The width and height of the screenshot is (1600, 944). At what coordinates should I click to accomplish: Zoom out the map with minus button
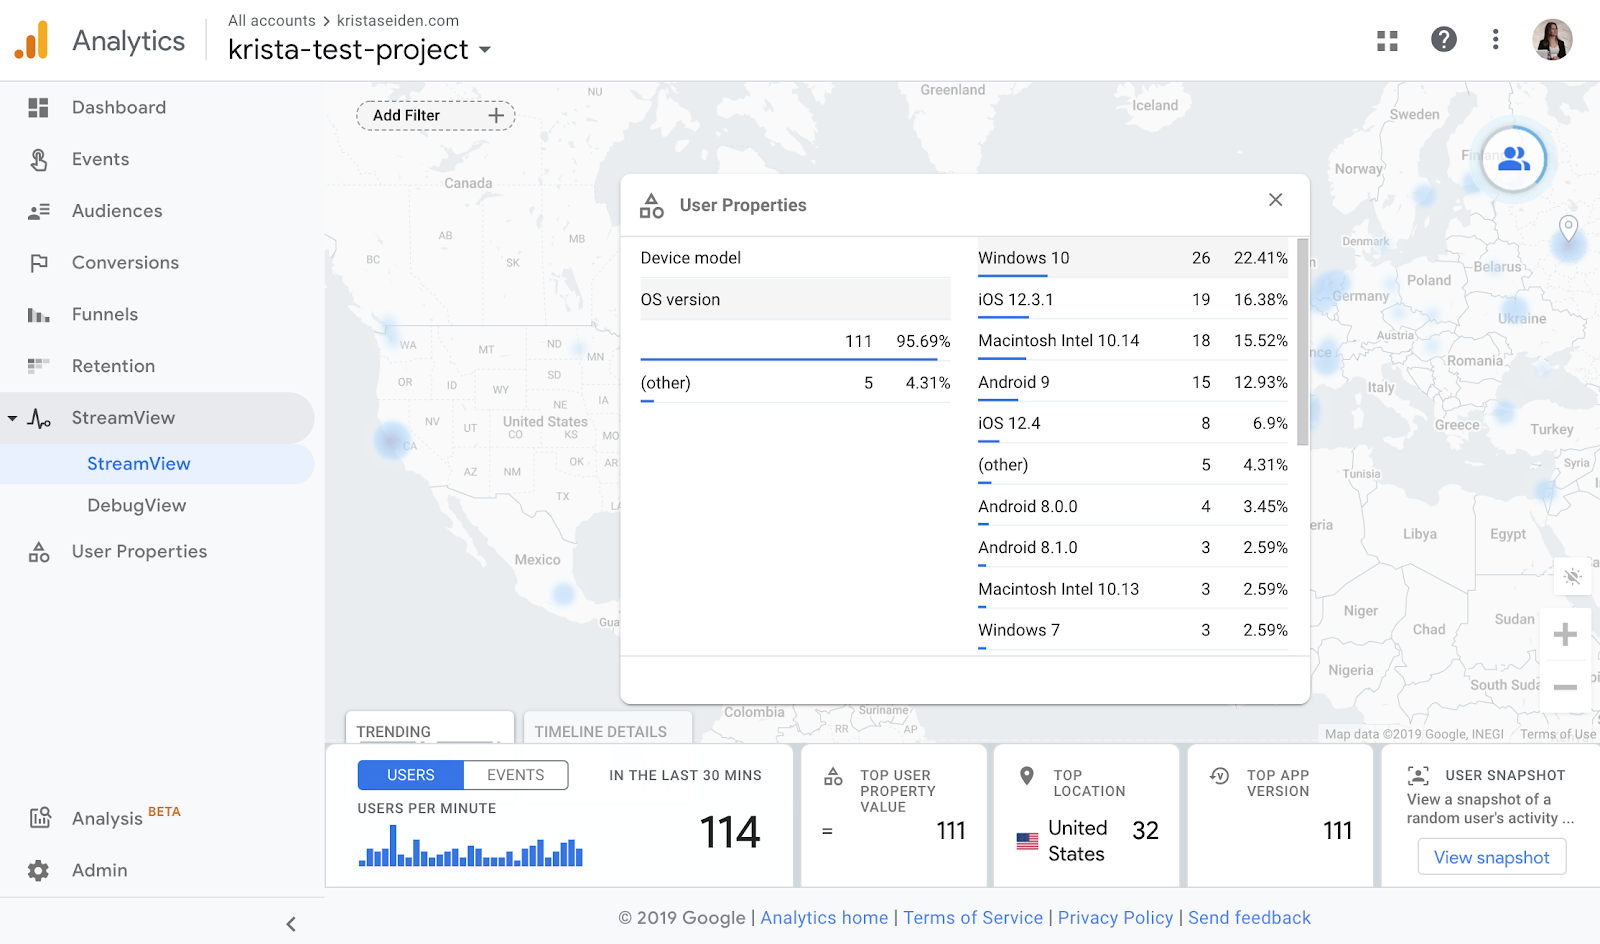tap(1565, 687)
